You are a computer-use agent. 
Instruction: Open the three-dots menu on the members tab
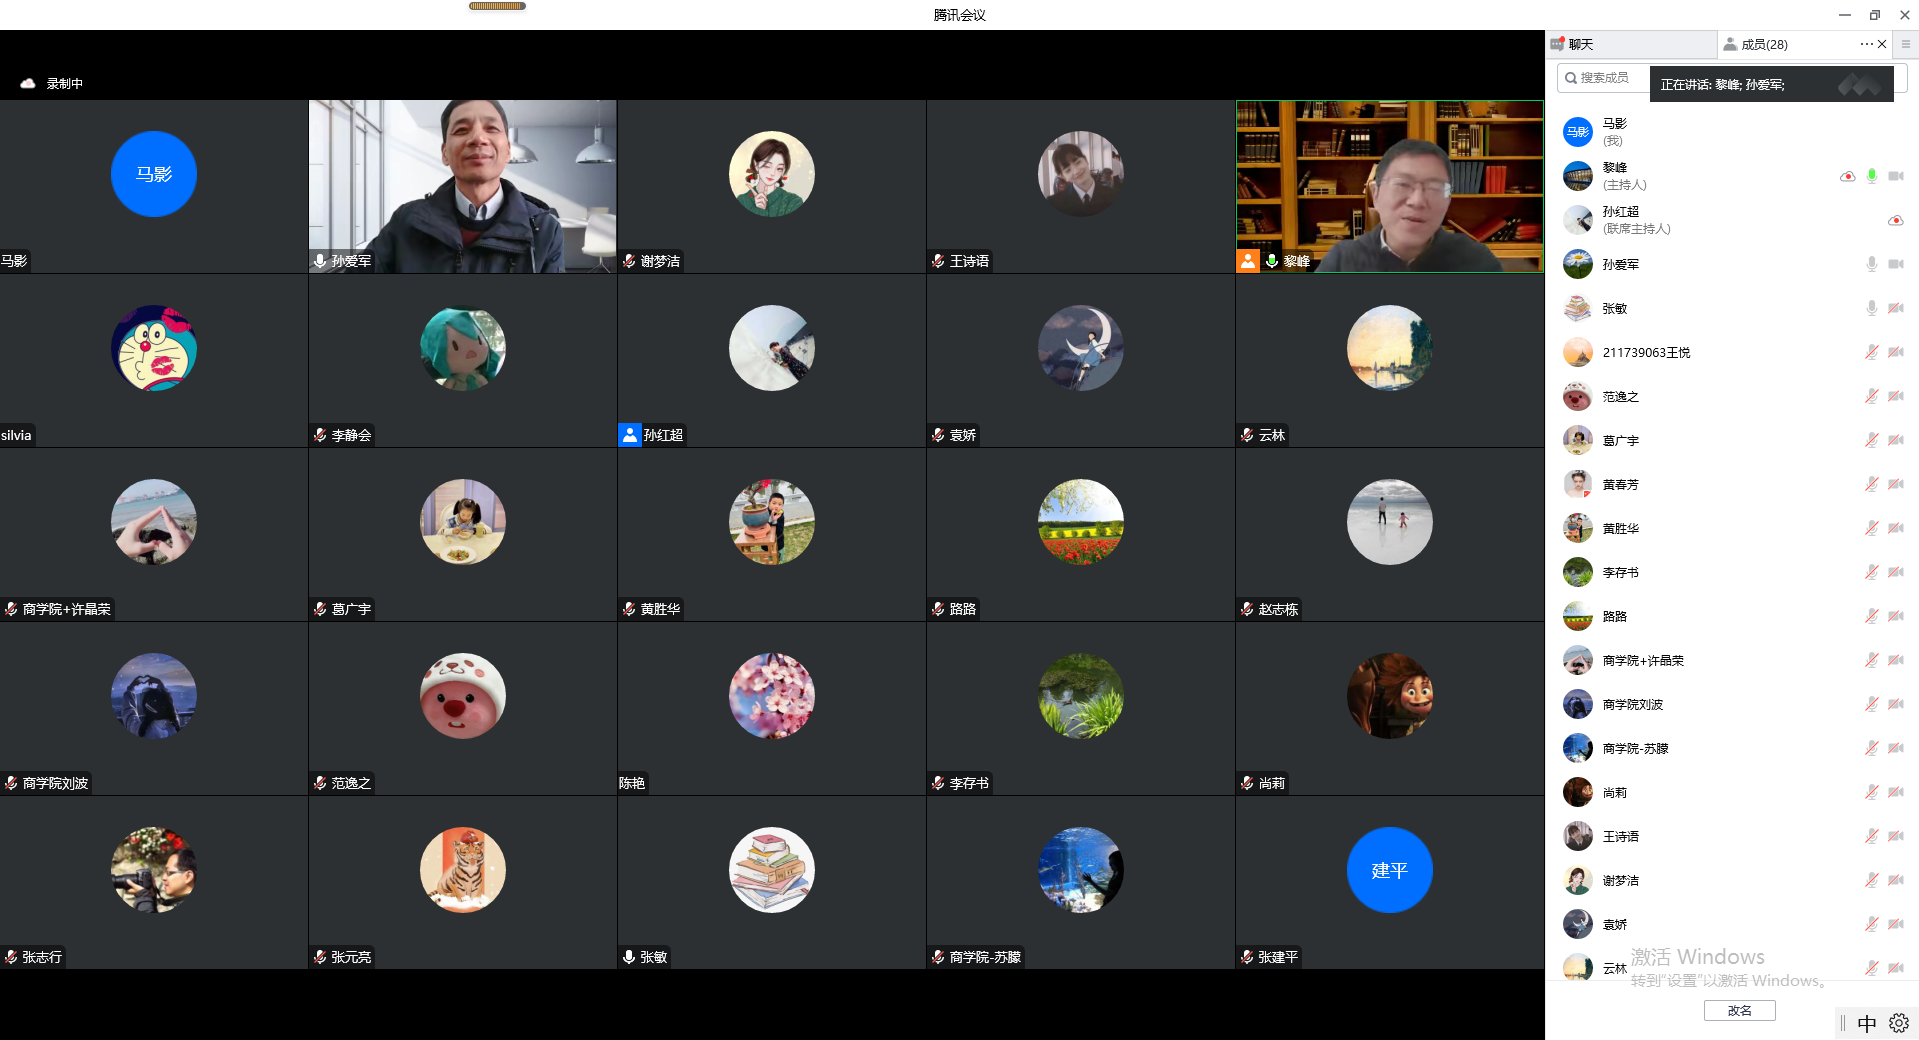[x=1866, y=44]
